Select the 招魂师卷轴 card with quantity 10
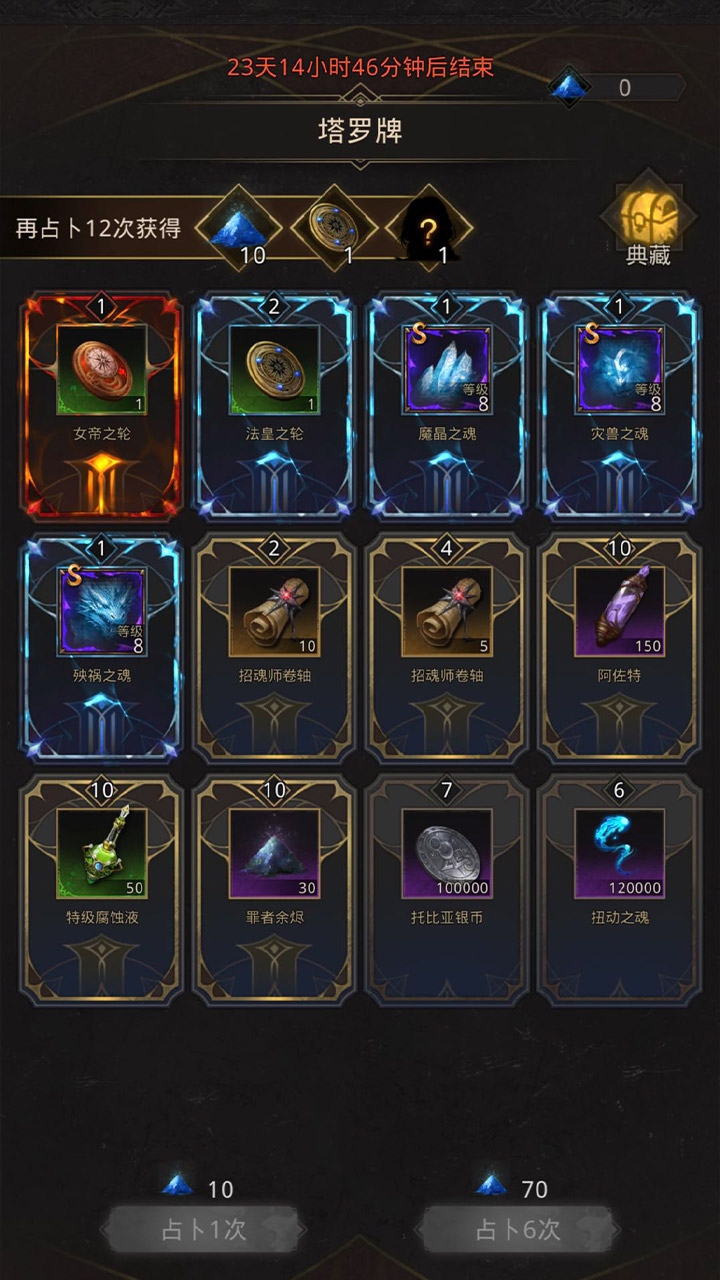Screen dimensions: 720x1280 [x=274, y=647]
